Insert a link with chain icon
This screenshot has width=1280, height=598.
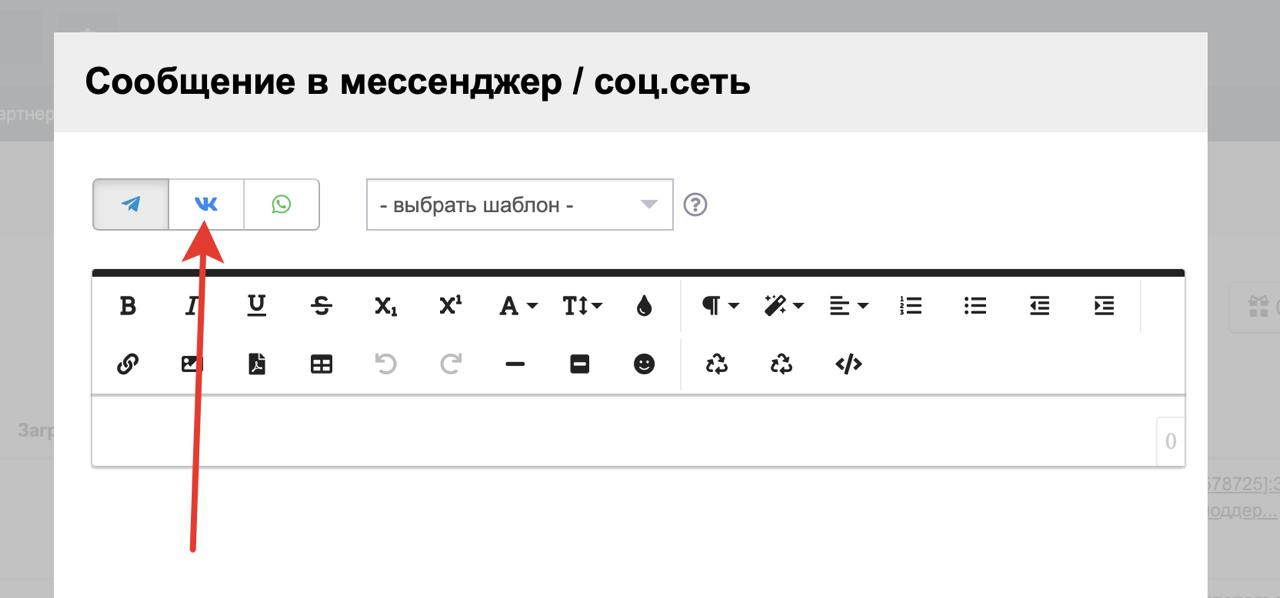click(x=128, y=365)
